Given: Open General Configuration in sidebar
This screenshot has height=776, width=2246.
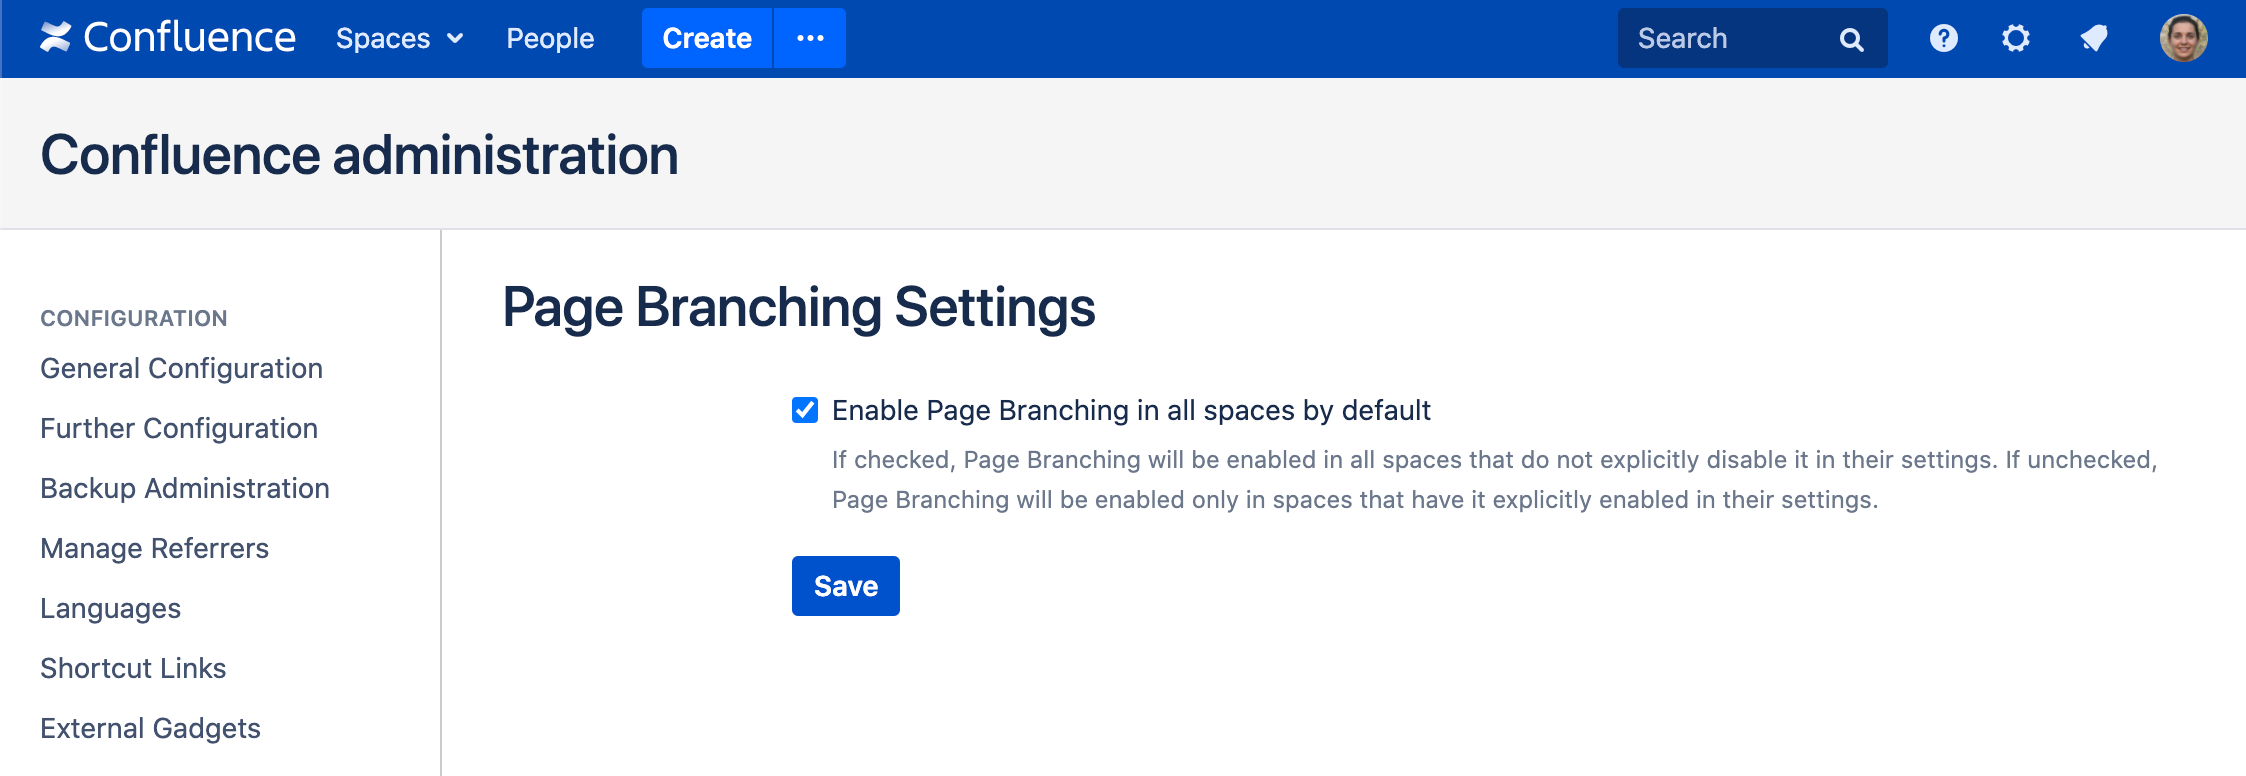Looking at the screenshot, I should (181, 368).
